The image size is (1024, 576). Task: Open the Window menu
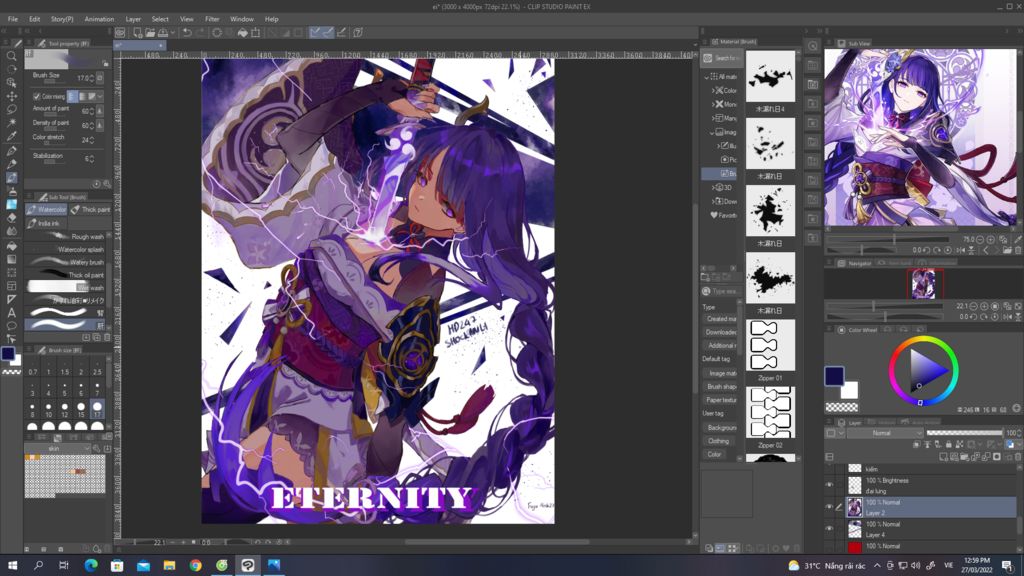tap(242, 19)
